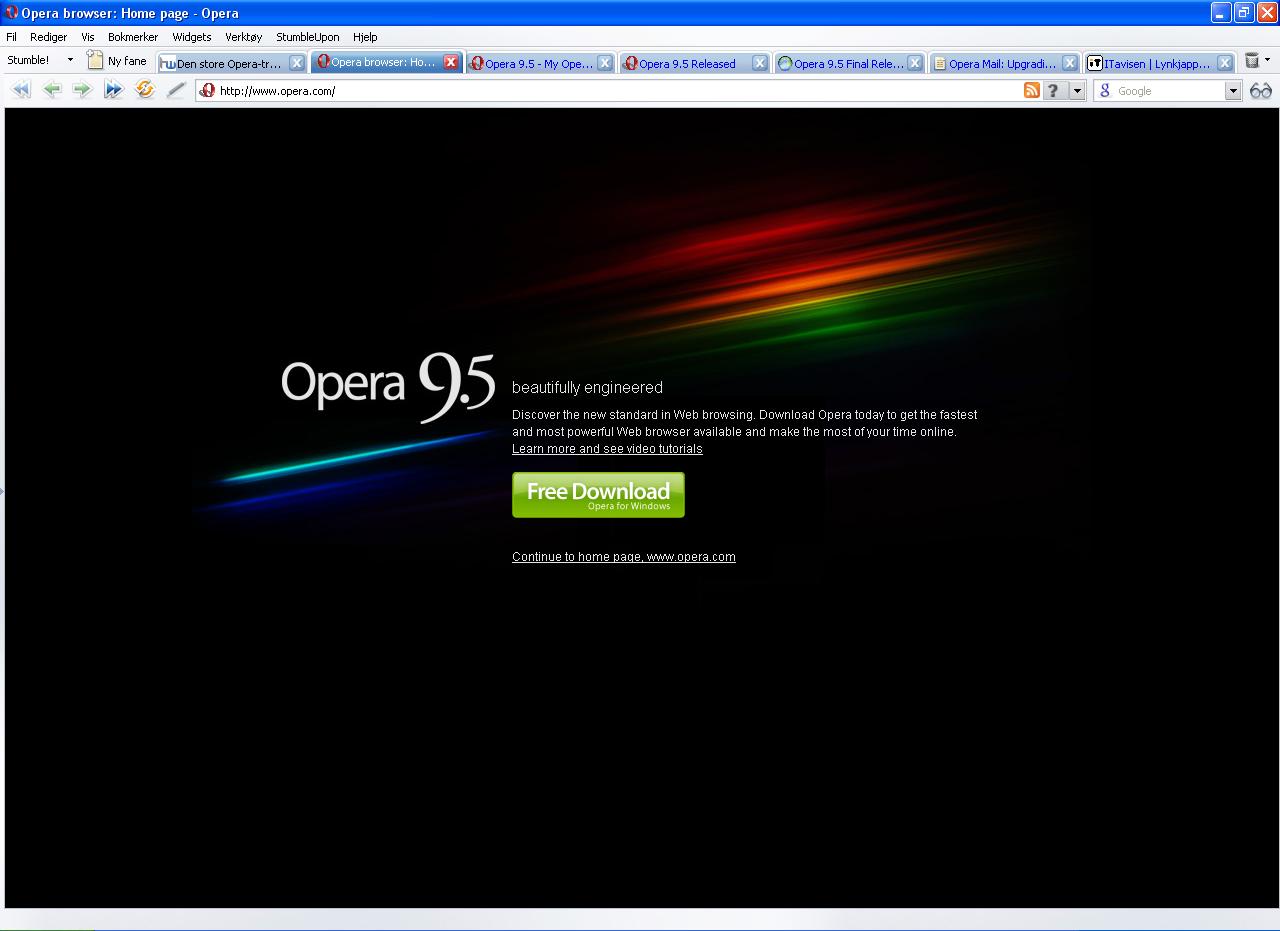Image resolution: width=1280 pixels, height=931 pixels.
Task: Close the active 'Opera browser: Ho...' tab
Action: click(451, 62)
